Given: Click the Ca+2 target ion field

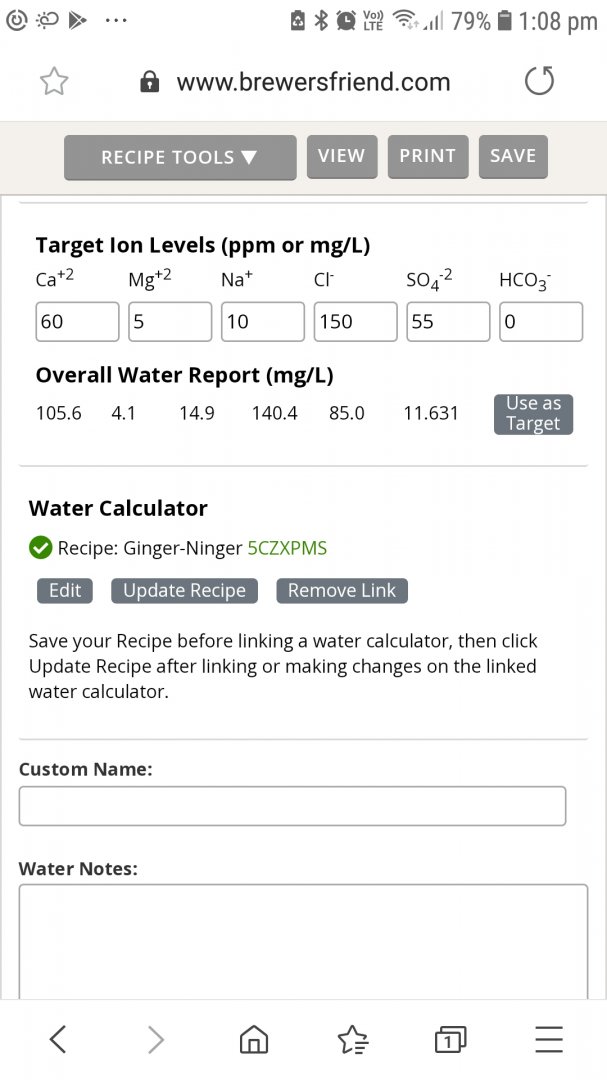Looking at the screenshot, I should pyautogui.click(x=77, y=322).
